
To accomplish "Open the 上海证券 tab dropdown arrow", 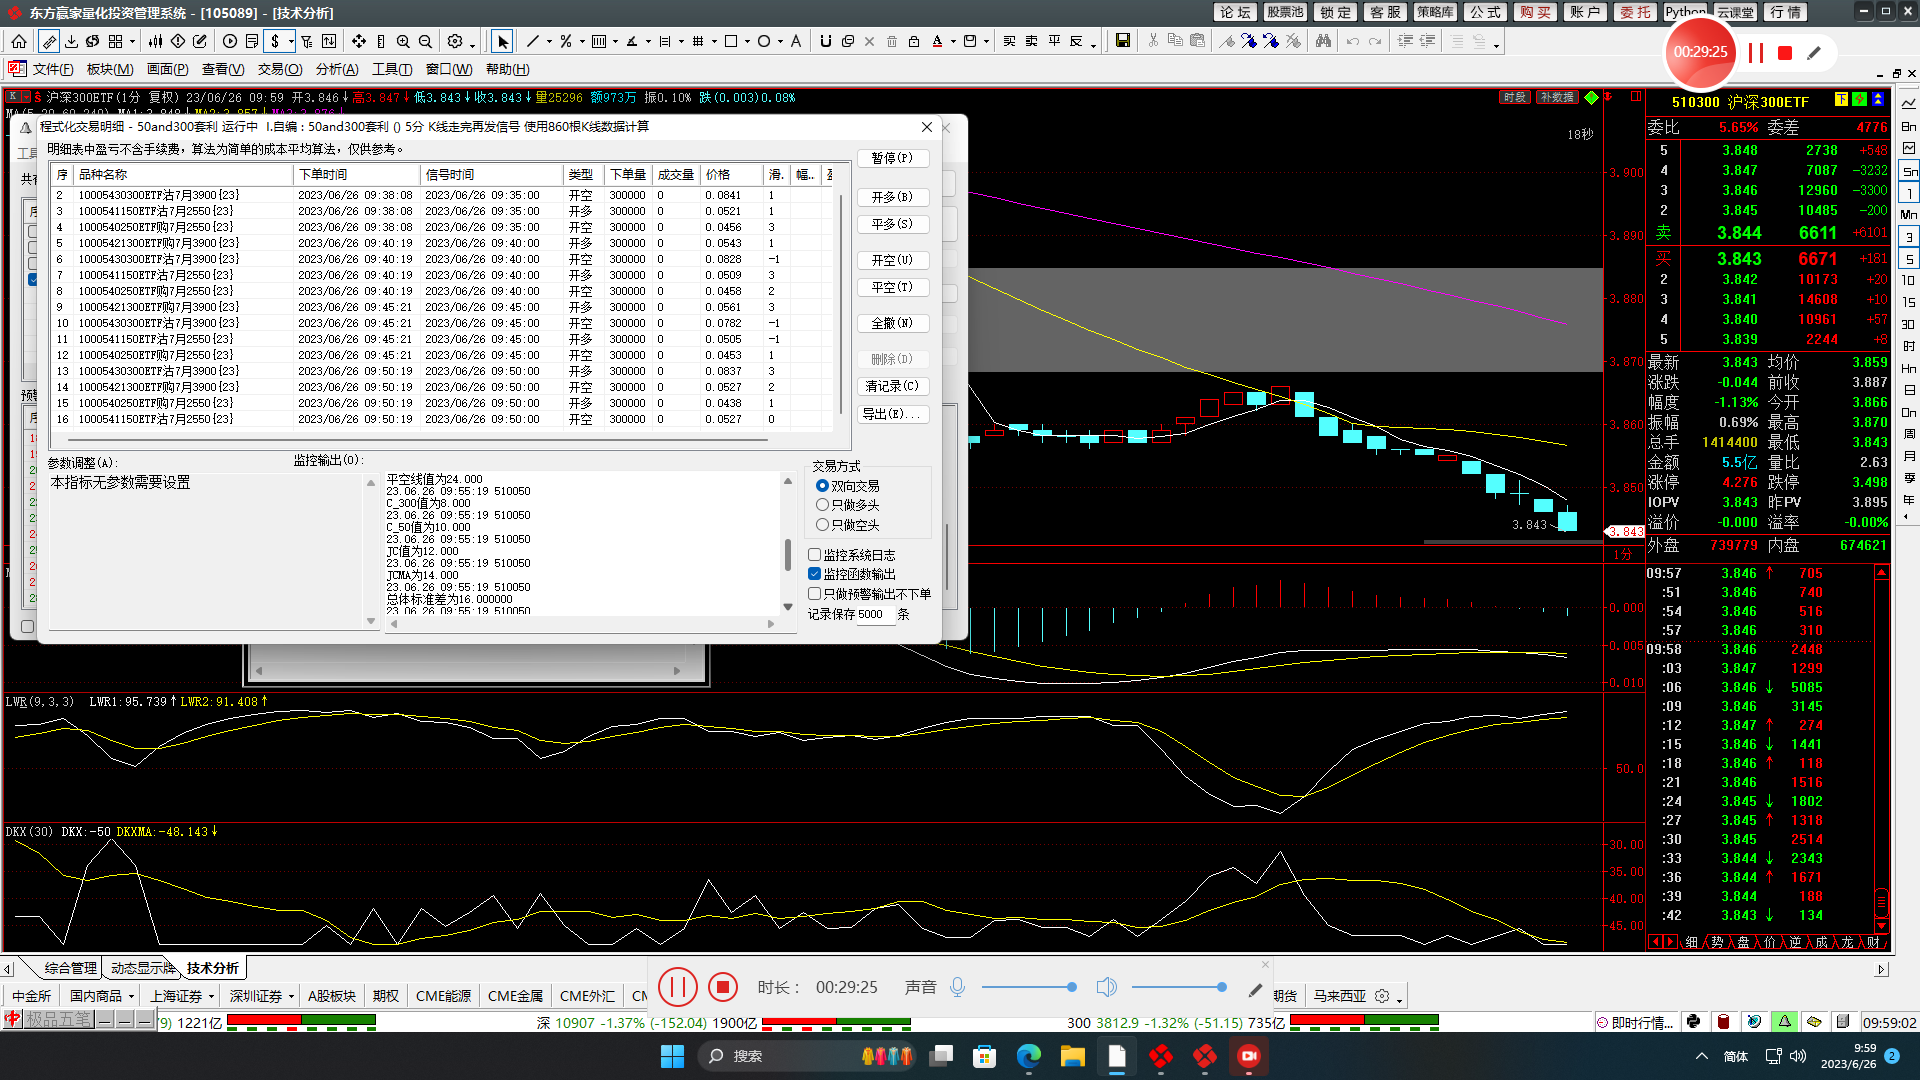I will coord(211,996).
